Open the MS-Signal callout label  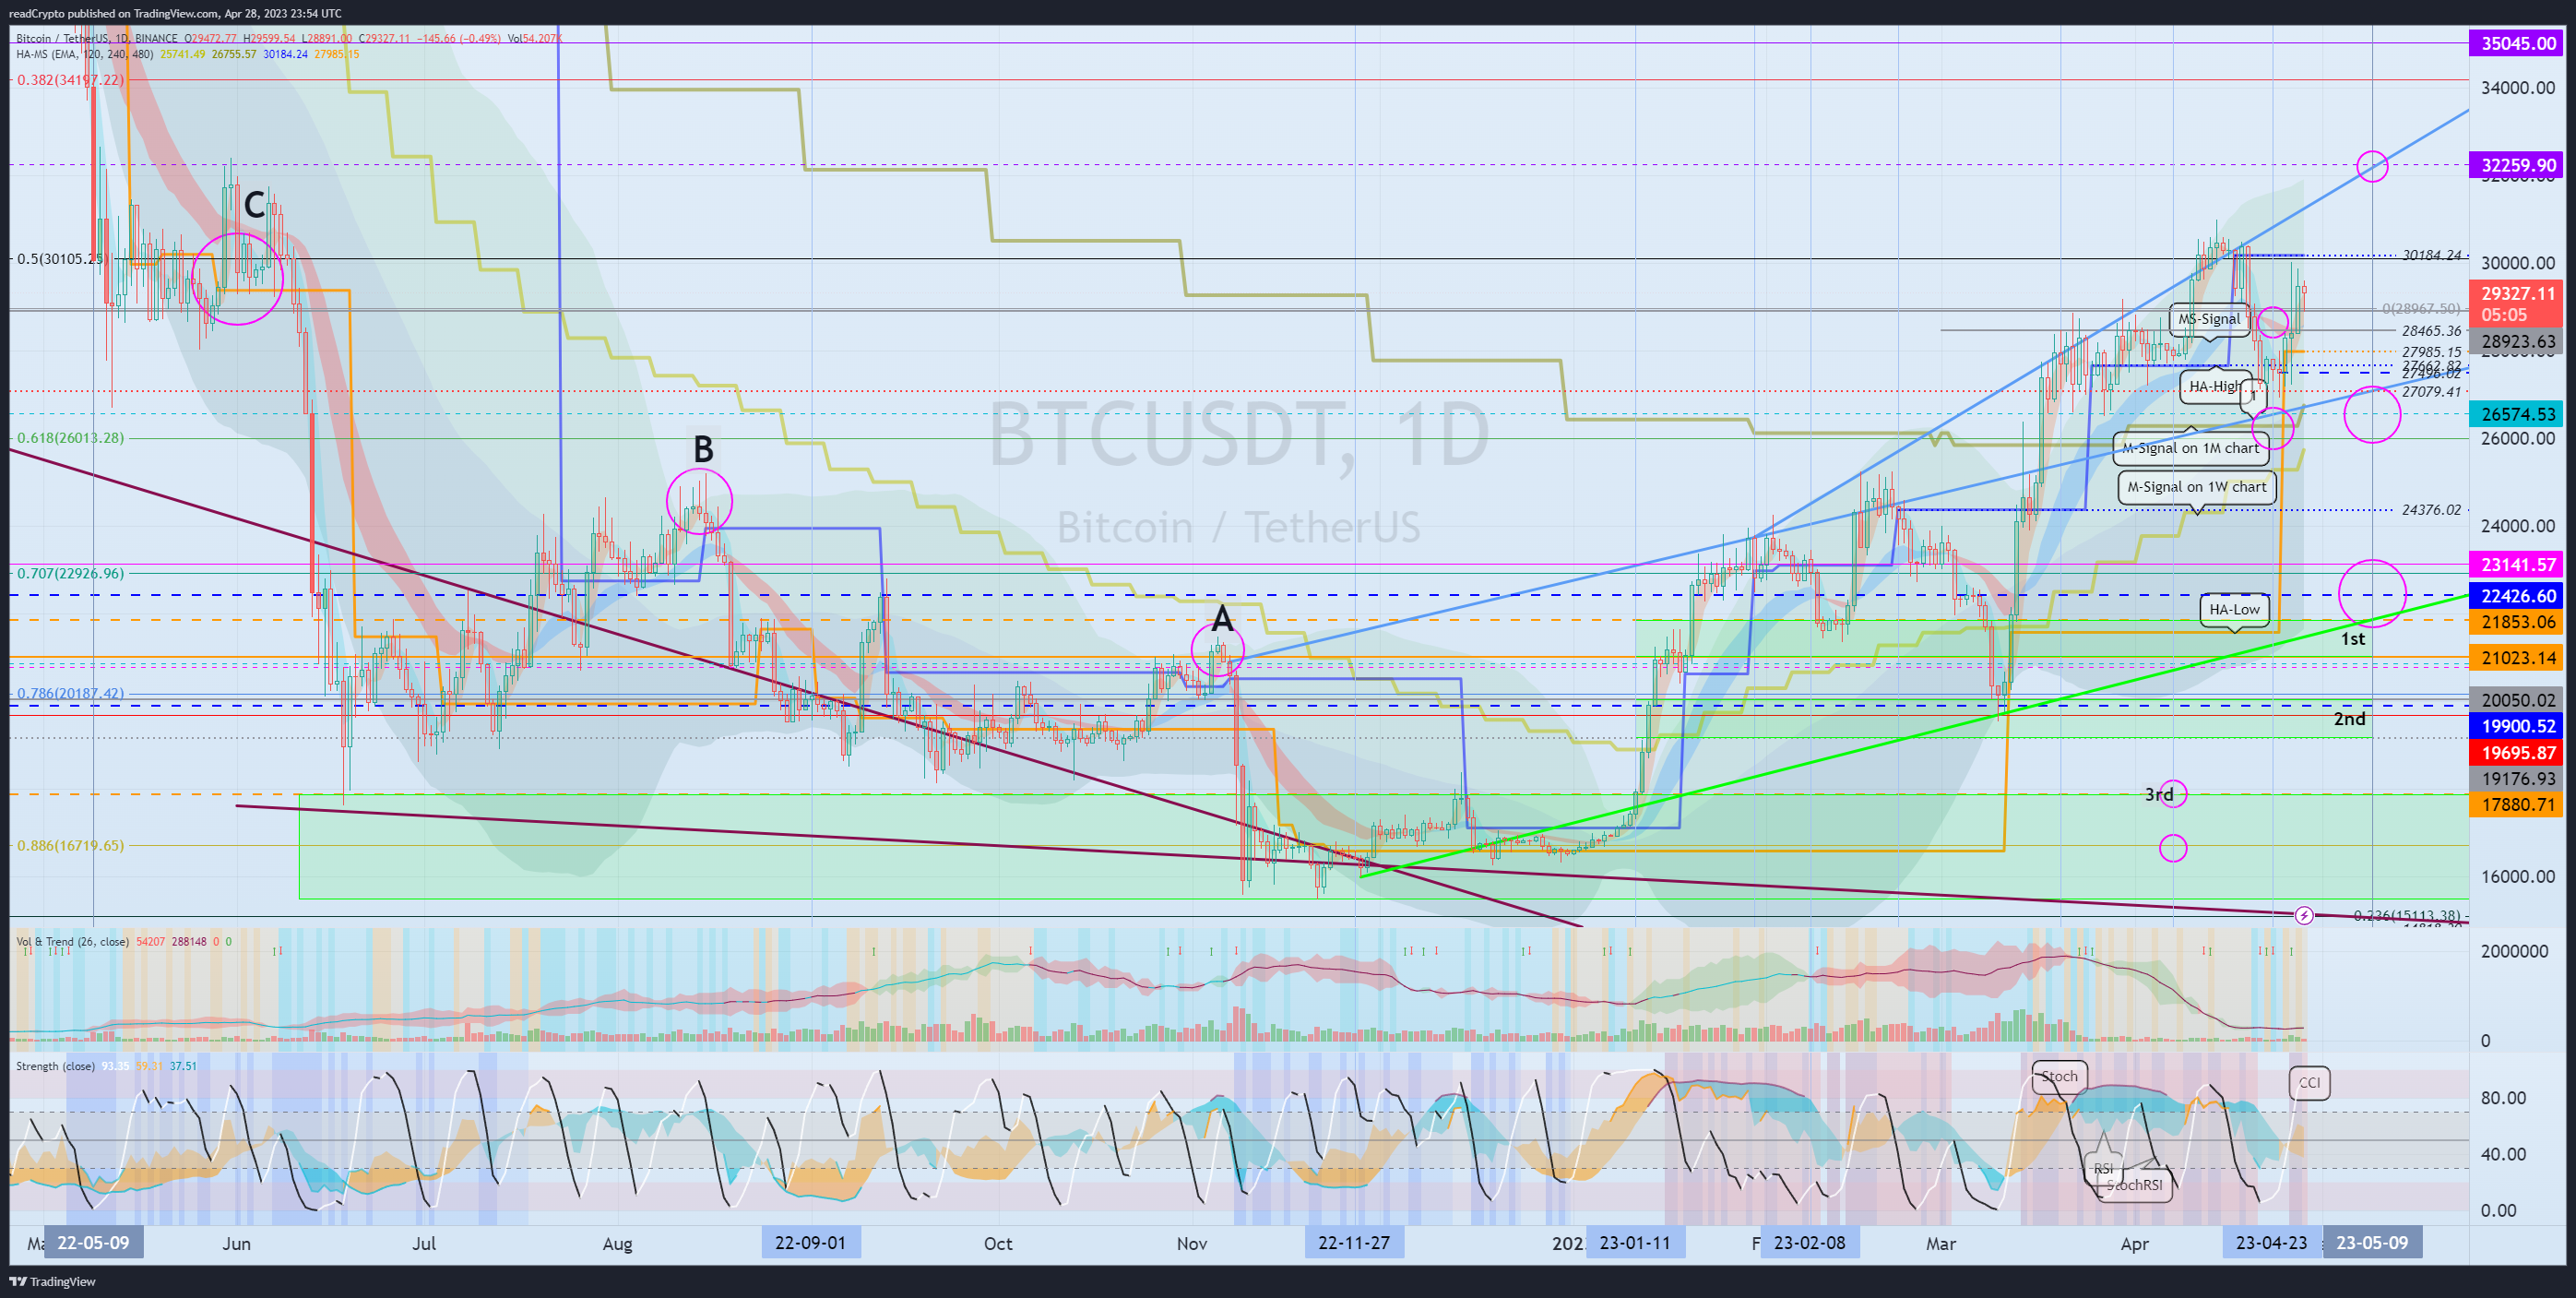coord(2209,319)
